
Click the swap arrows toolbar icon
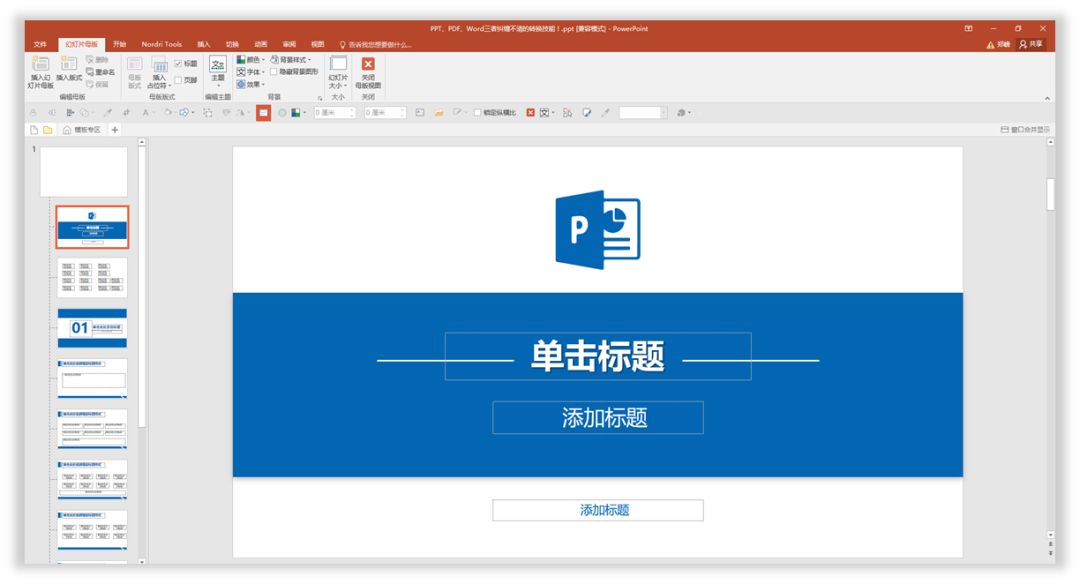126,112
